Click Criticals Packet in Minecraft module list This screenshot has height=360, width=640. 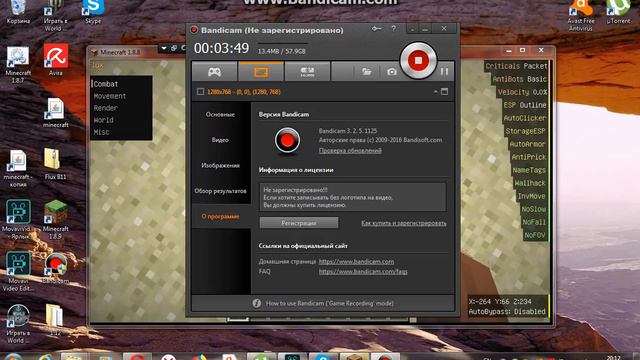click(516, 66)
